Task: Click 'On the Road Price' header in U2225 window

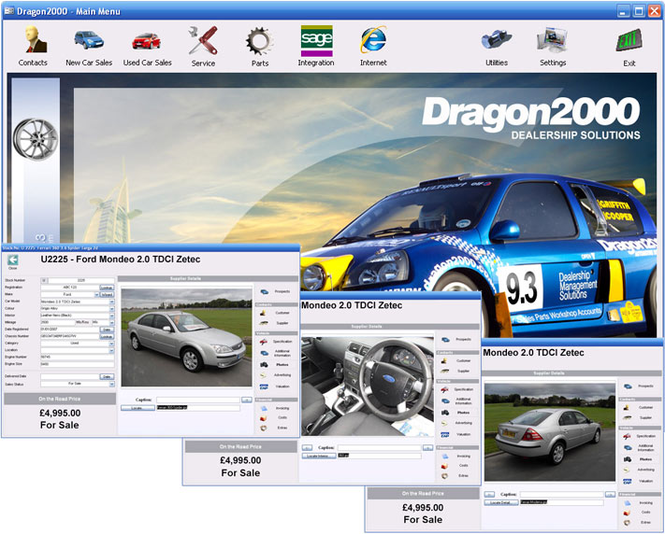Action: (59, 399)
